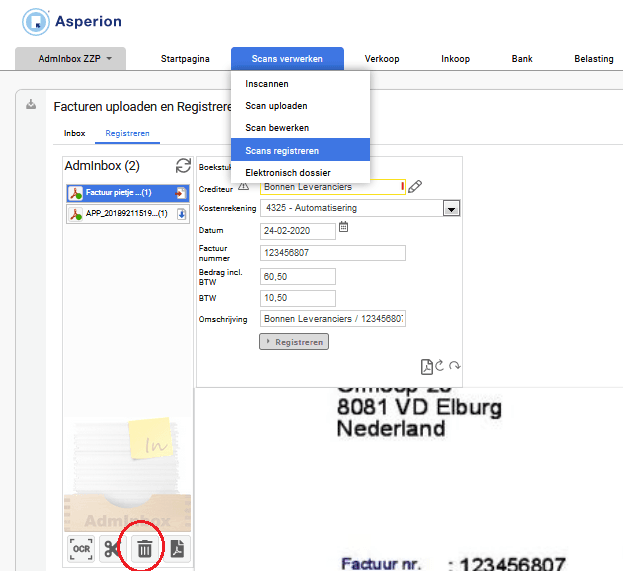Click the inbox tray icon beside page title
The height and width of the screenshot is (571, 623).
31,105
